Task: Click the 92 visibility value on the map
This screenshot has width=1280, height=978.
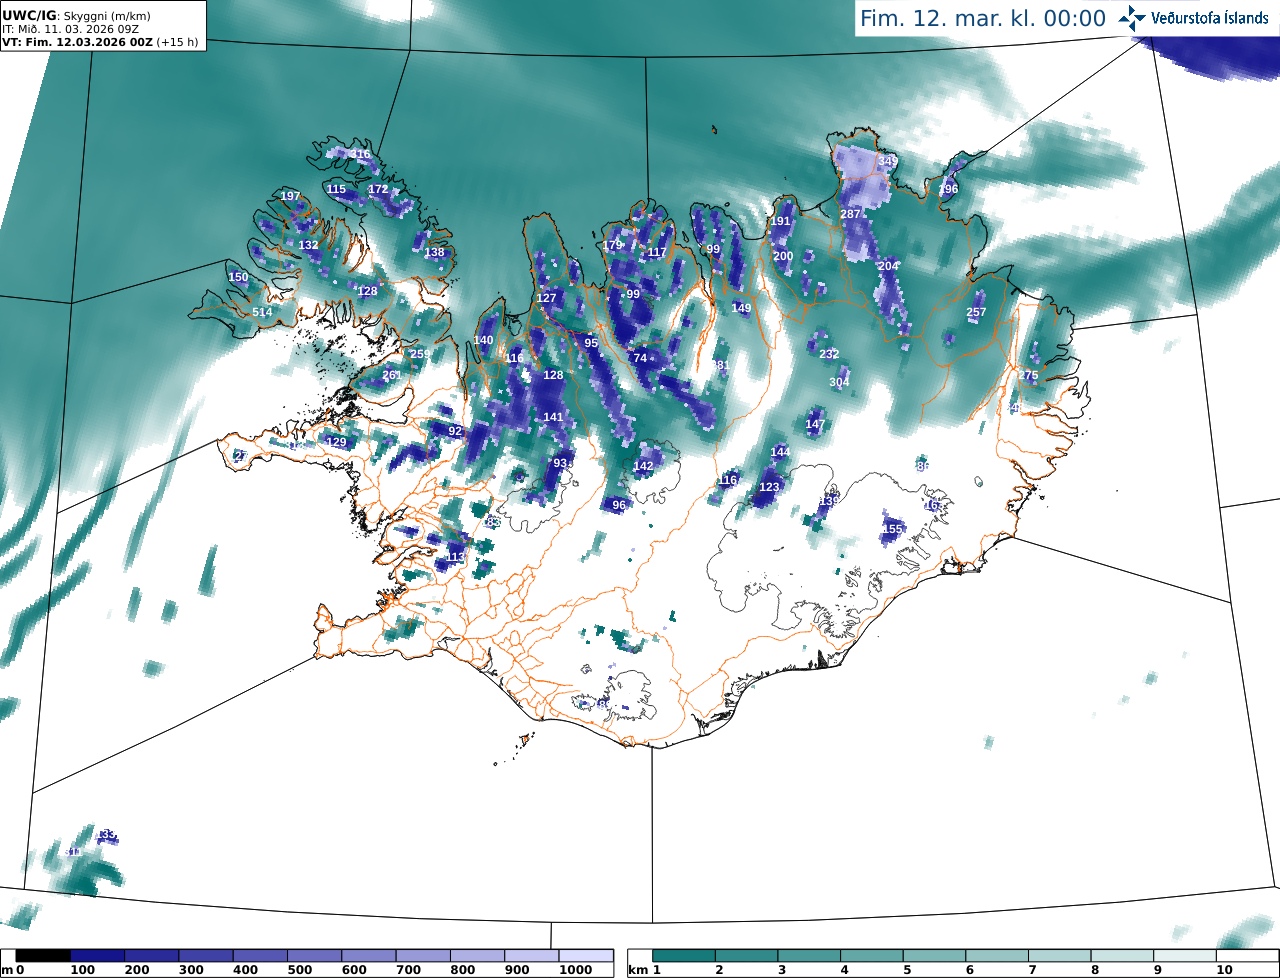Action: click(x=455, y=431)
